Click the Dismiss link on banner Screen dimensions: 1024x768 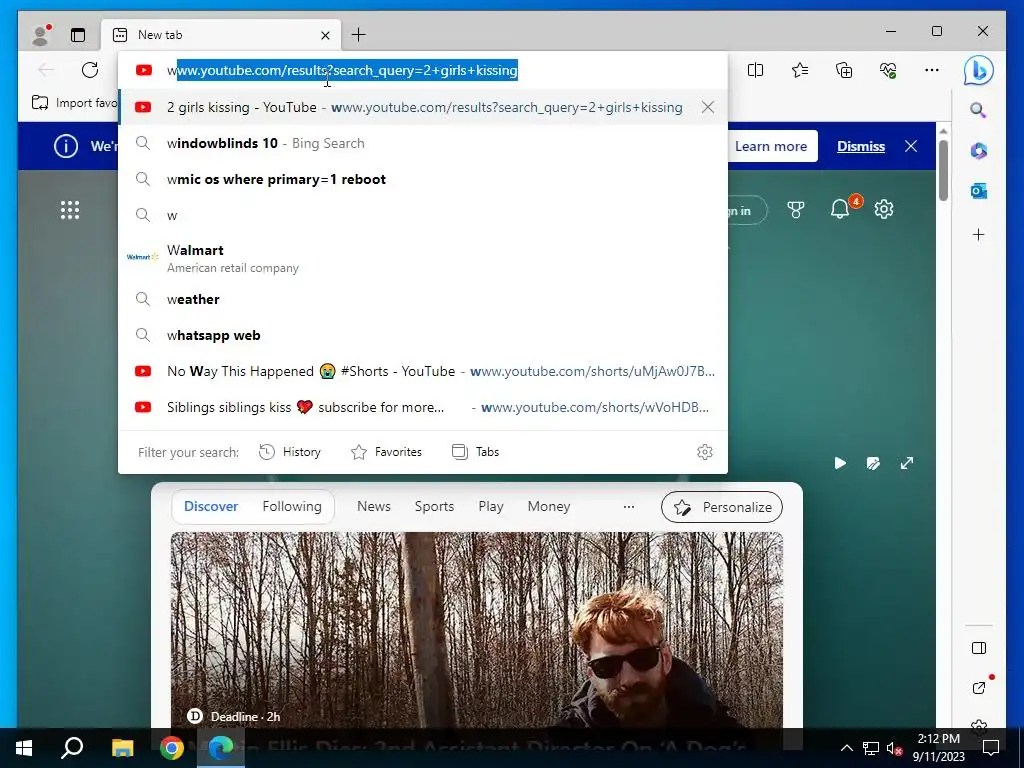point(861,146)
